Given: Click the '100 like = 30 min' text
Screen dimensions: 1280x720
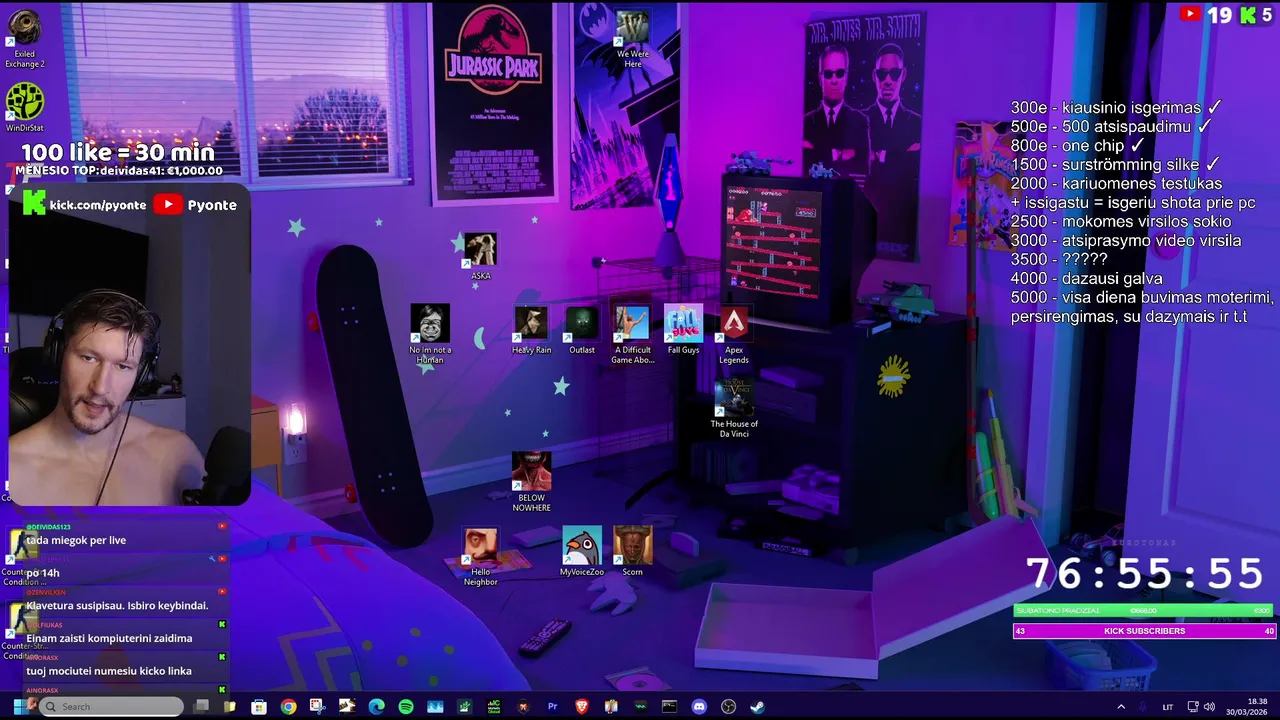Looking at the screenshot, I should [x=118, y=152].
